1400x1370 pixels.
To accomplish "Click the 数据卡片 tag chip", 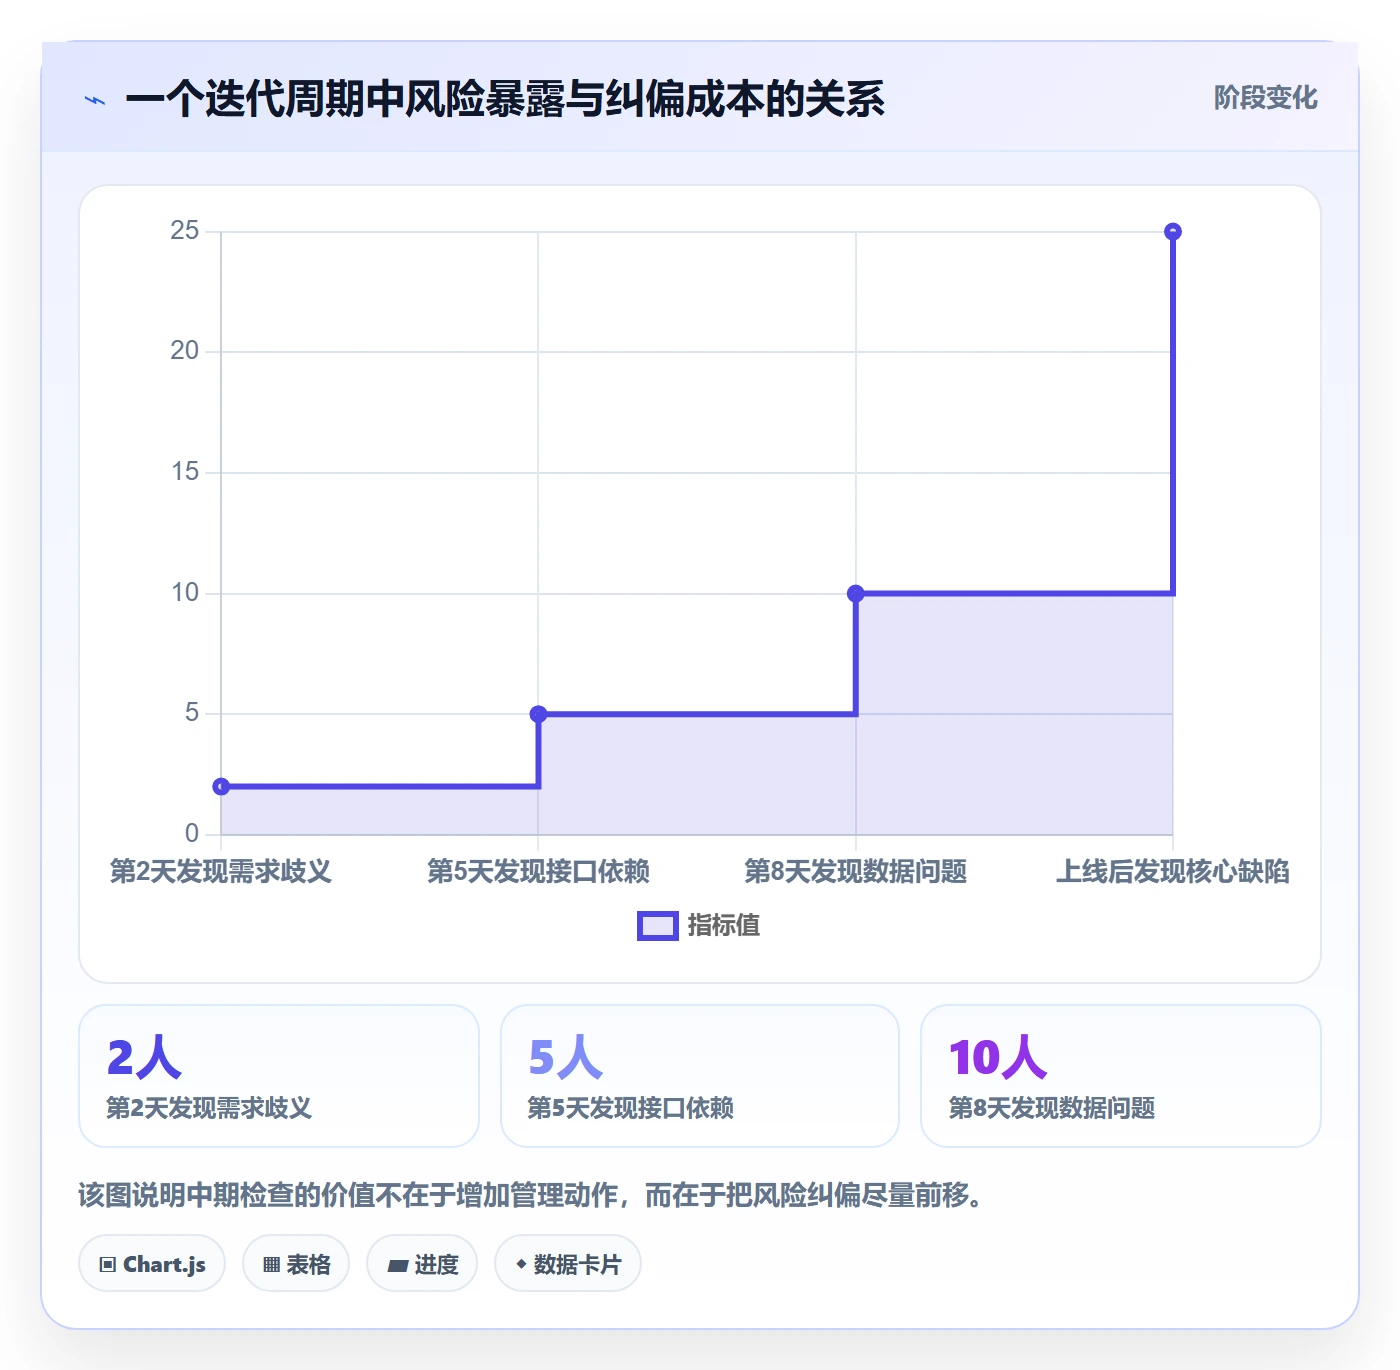I will tap(568, 1264).
